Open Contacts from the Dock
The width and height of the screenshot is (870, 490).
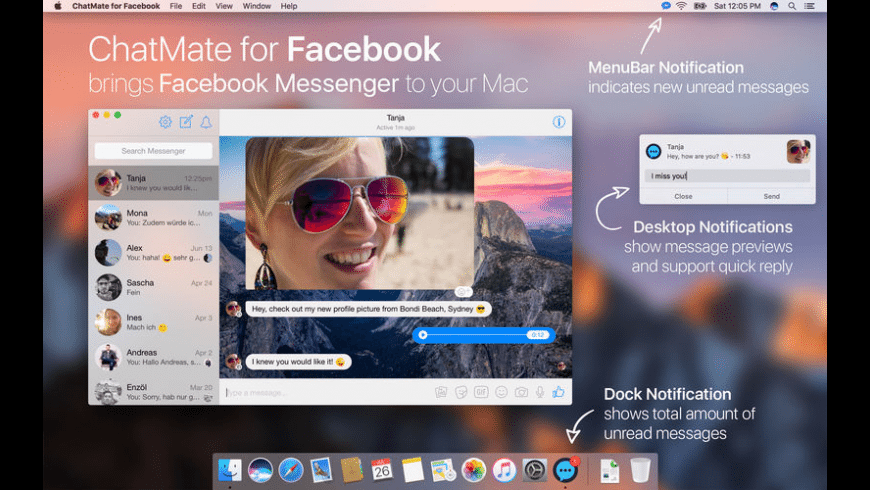click(x=352, y=471)
